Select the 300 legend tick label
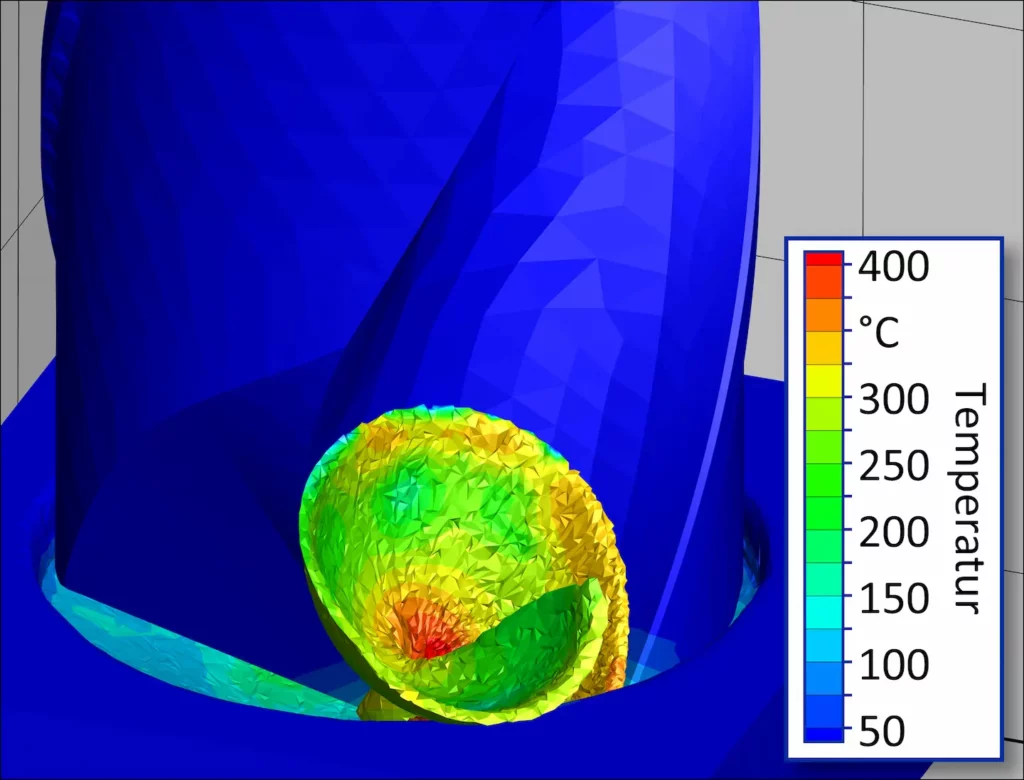 (x=893, y=400)
